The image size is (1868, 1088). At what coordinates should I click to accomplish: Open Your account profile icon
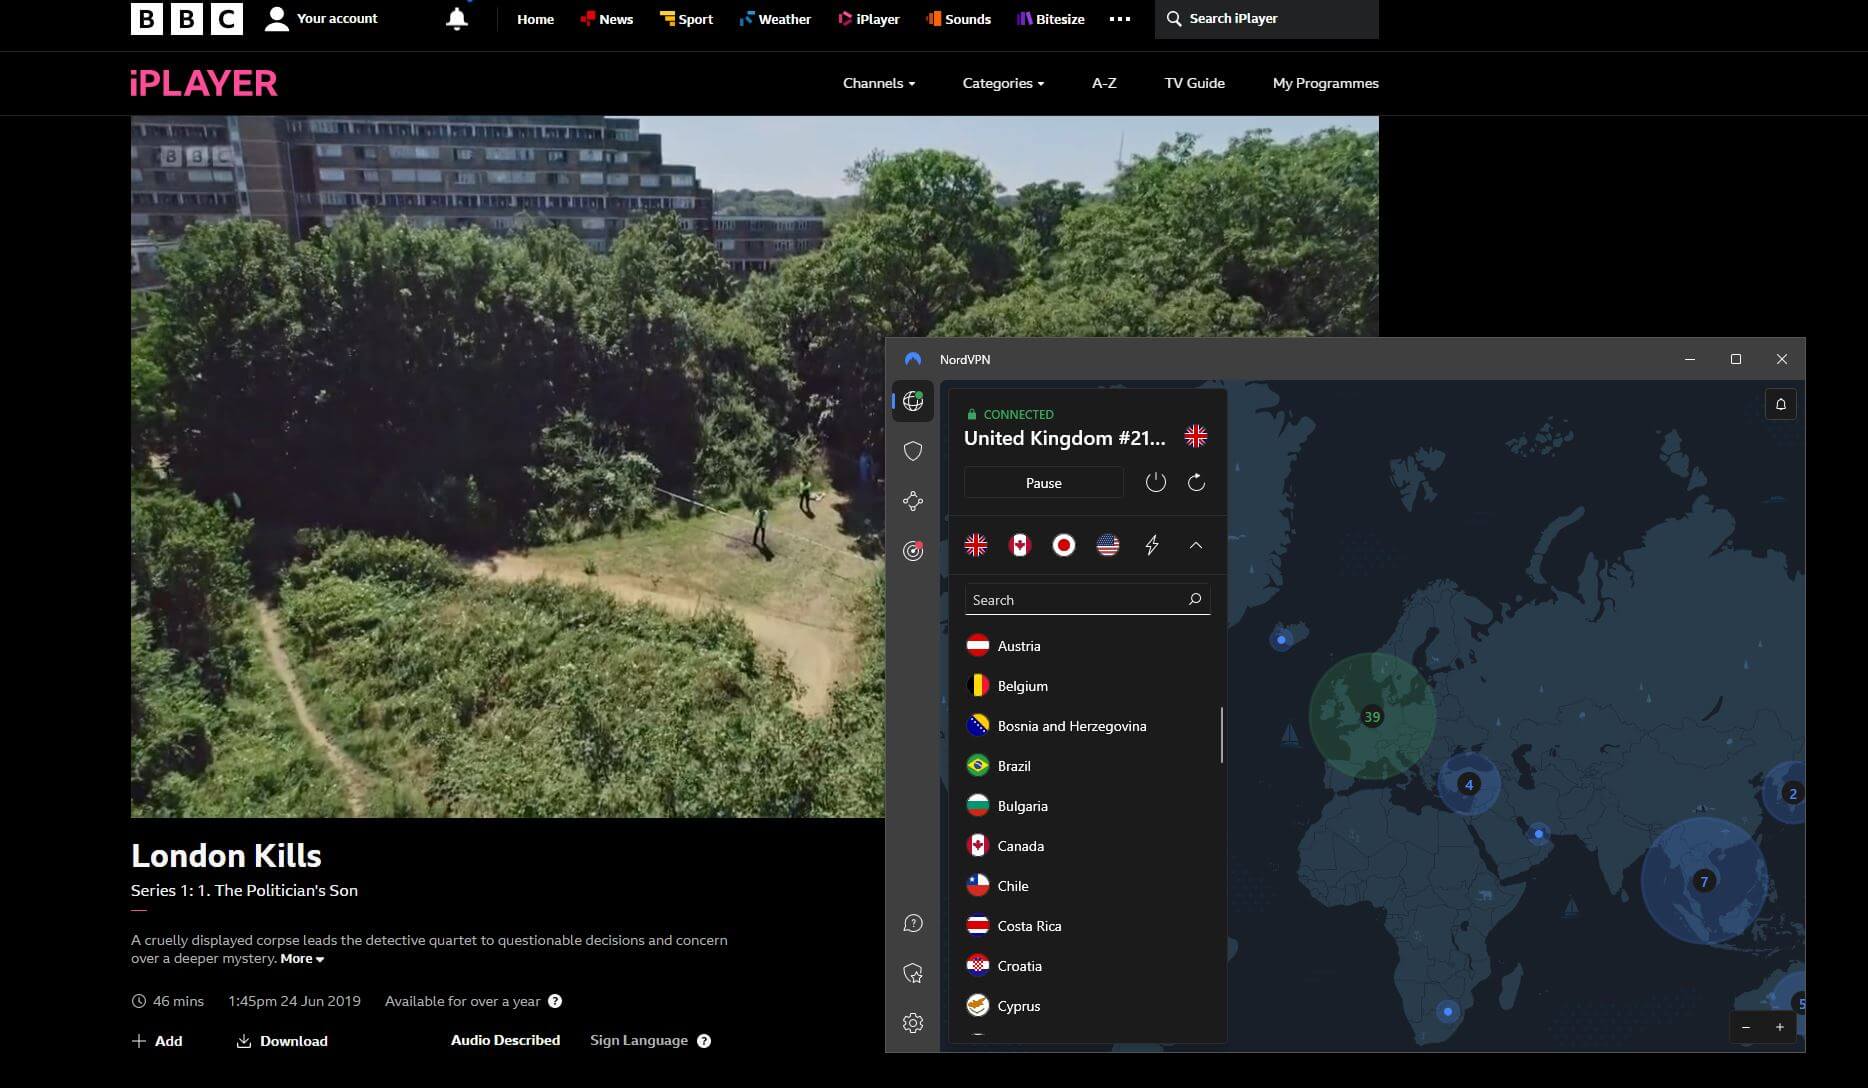coord(277,18)
